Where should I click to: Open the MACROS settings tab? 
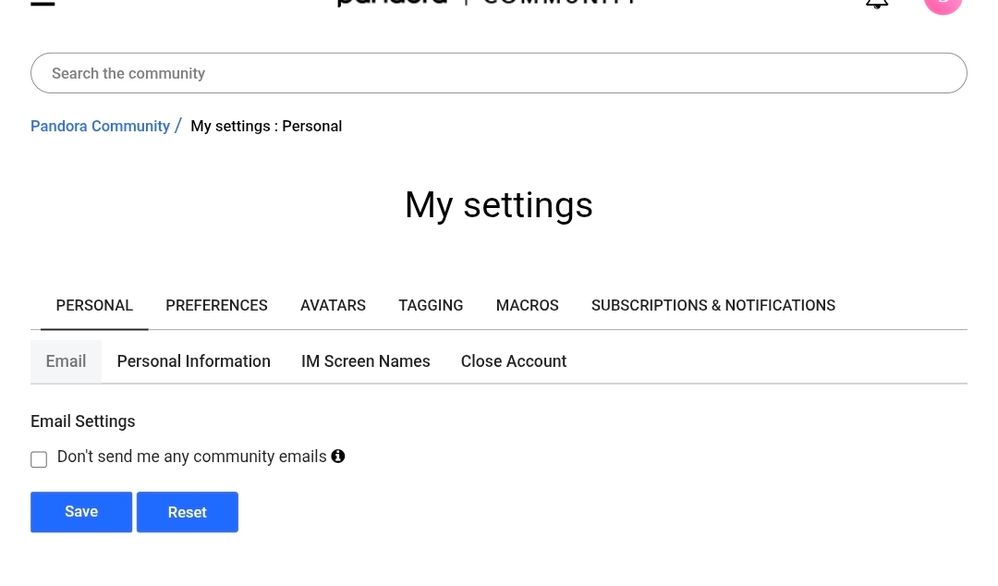point(527,305)
